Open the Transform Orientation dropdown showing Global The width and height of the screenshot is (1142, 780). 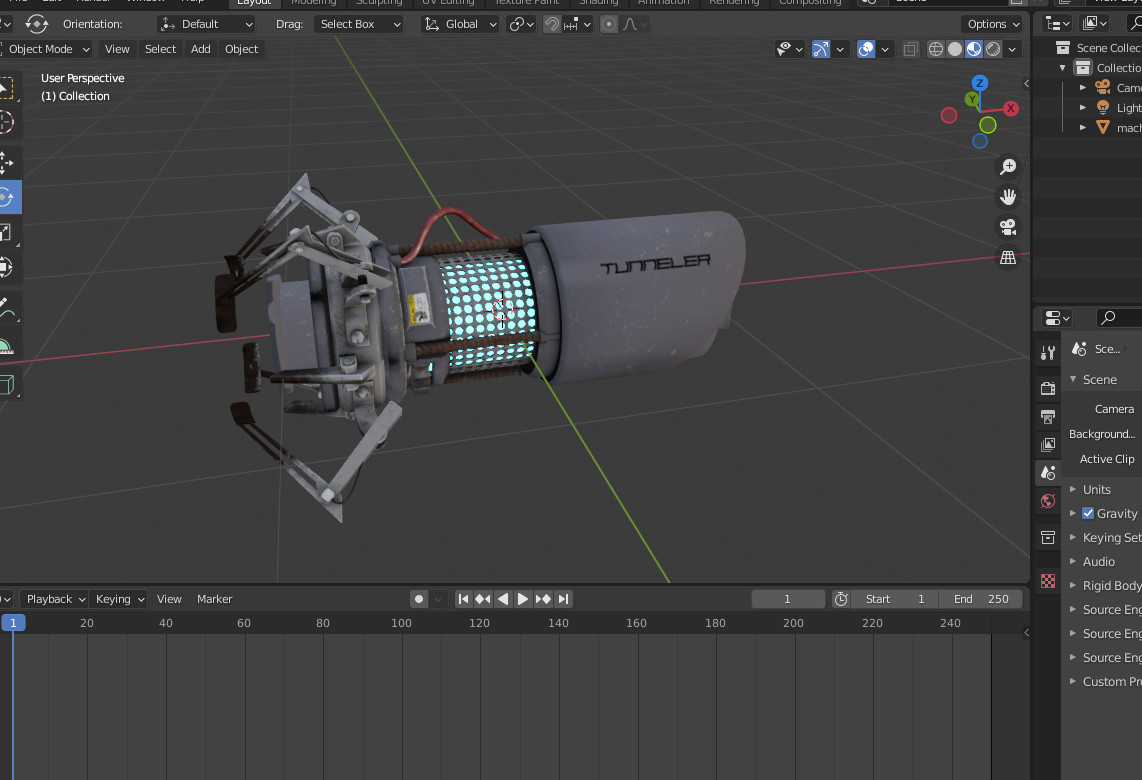pyautogui.click(x=460, y=23)
